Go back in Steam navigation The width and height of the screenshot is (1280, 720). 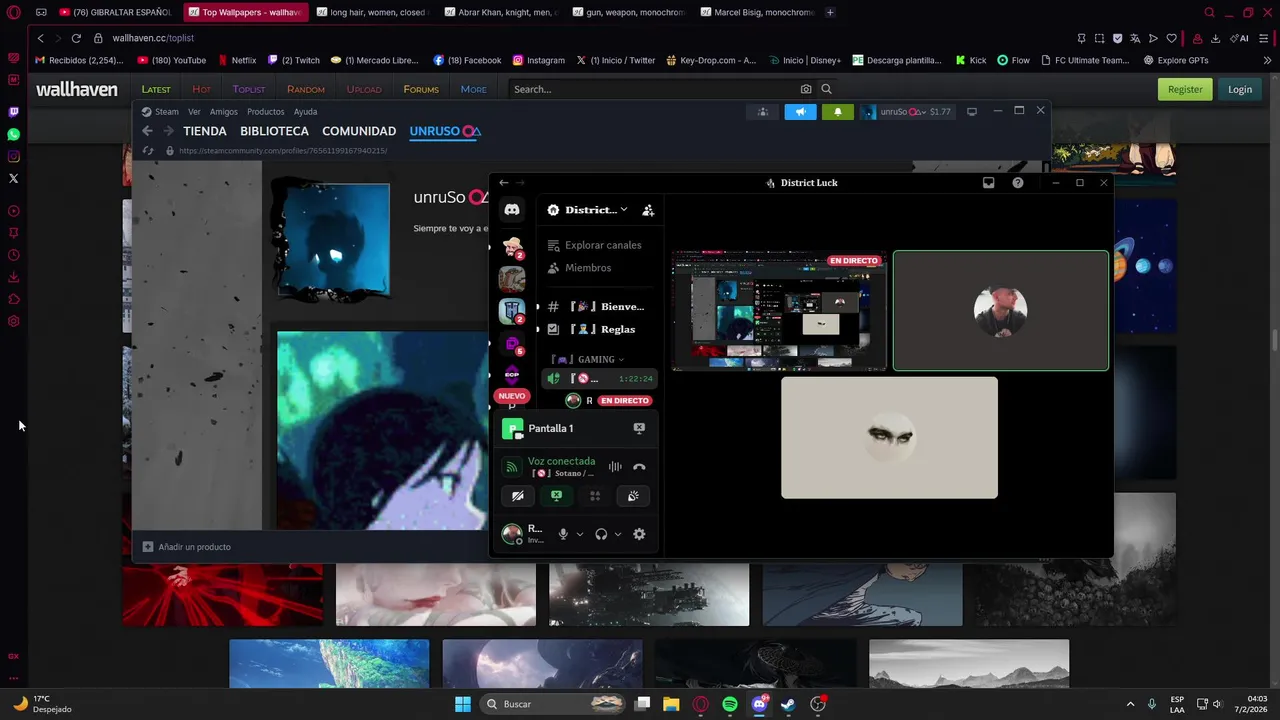147,131
